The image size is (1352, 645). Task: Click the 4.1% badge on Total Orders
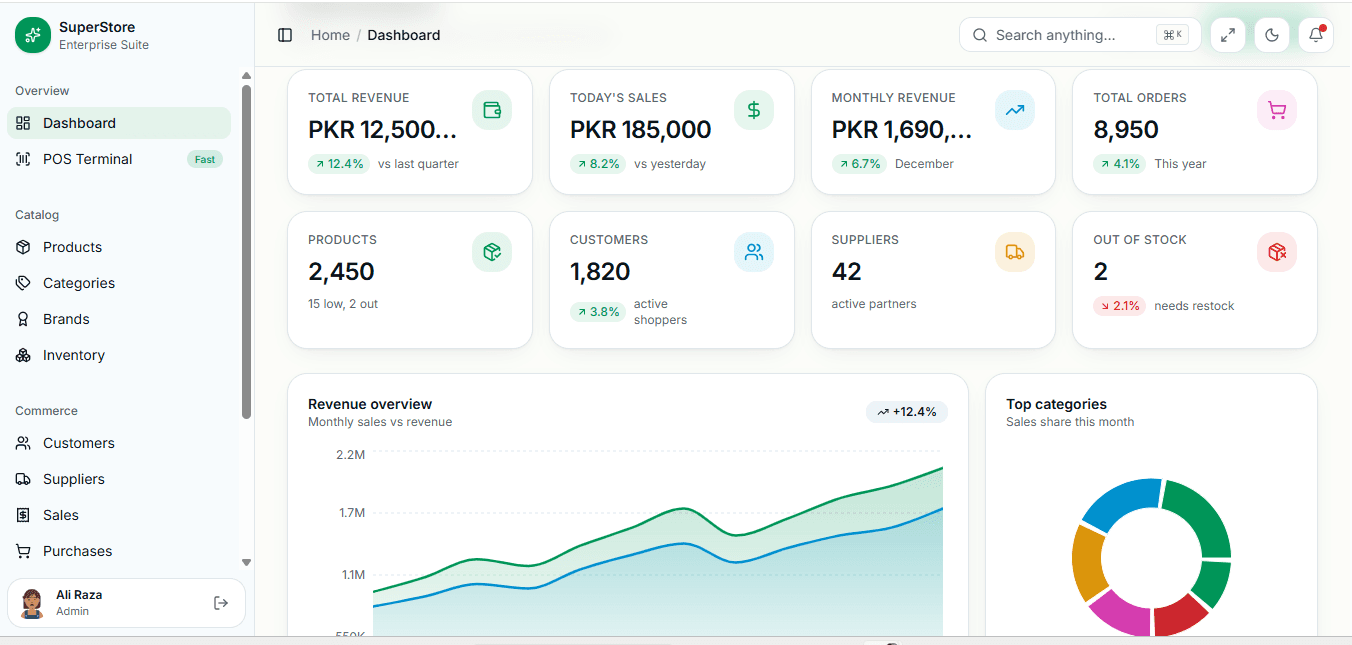[x=1120, y=164]
